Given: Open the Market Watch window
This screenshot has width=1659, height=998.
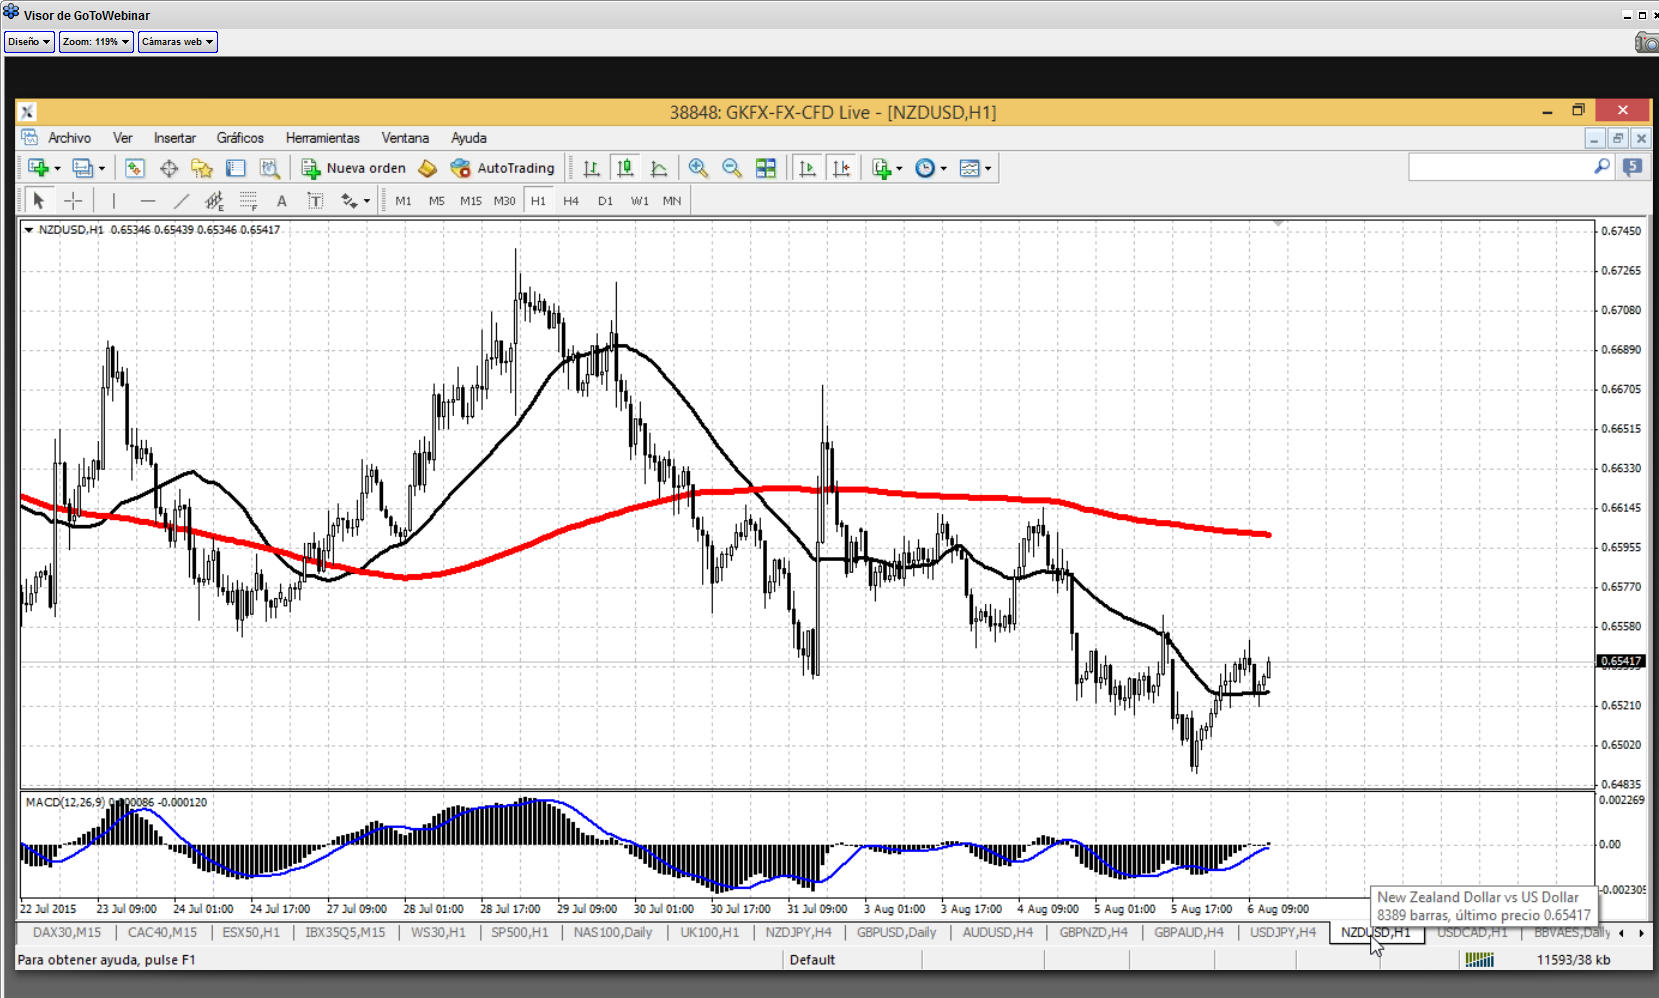Looking at the screenshot, I should point(135,168).
